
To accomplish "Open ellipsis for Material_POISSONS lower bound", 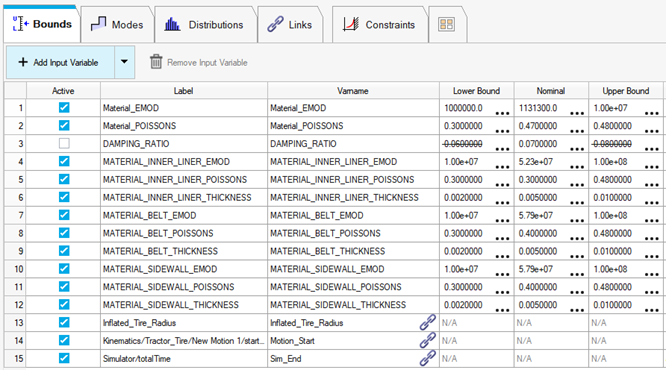I will (502, 131).
